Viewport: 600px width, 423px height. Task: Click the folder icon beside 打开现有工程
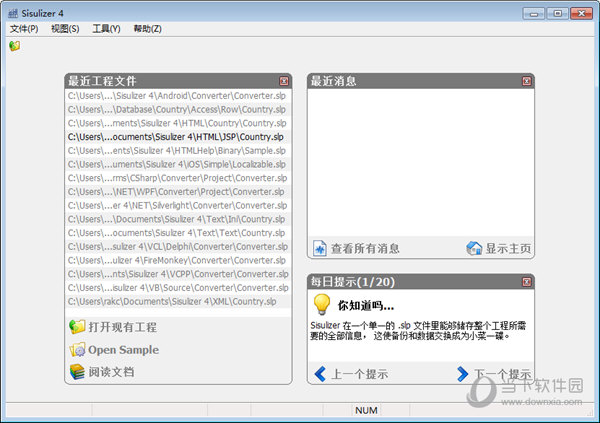tap(77, 327)
